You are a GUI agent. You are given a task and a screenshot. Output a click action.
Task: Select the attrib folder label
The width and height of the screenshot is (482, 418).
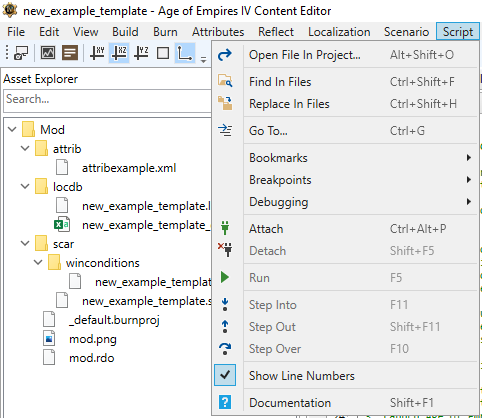[x=67, y=149]
